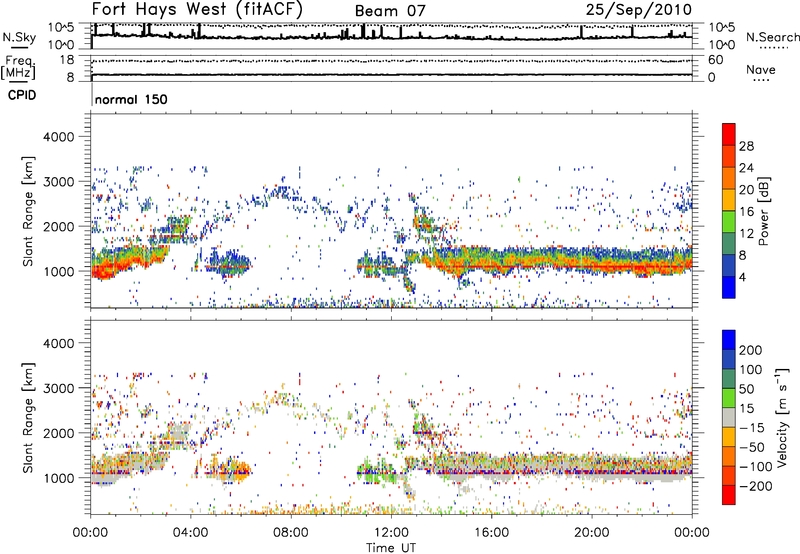Click the velocity panel 'Slant Range [km]' label
The image size is (800, 554).
coord(28,418)
